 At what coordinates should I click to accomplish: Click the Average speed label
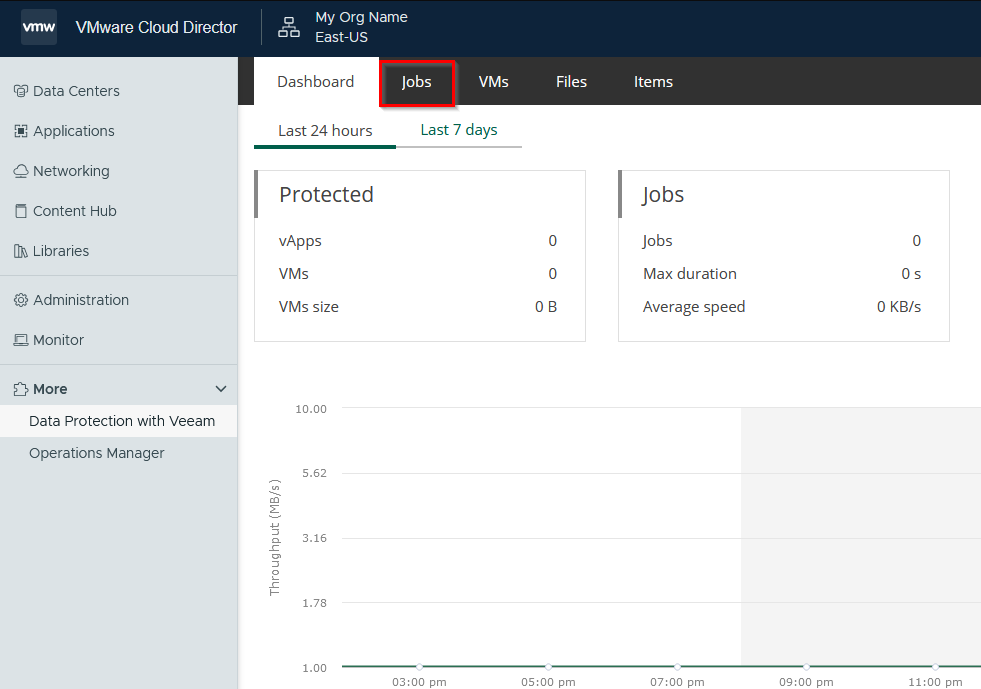point(694,307)
